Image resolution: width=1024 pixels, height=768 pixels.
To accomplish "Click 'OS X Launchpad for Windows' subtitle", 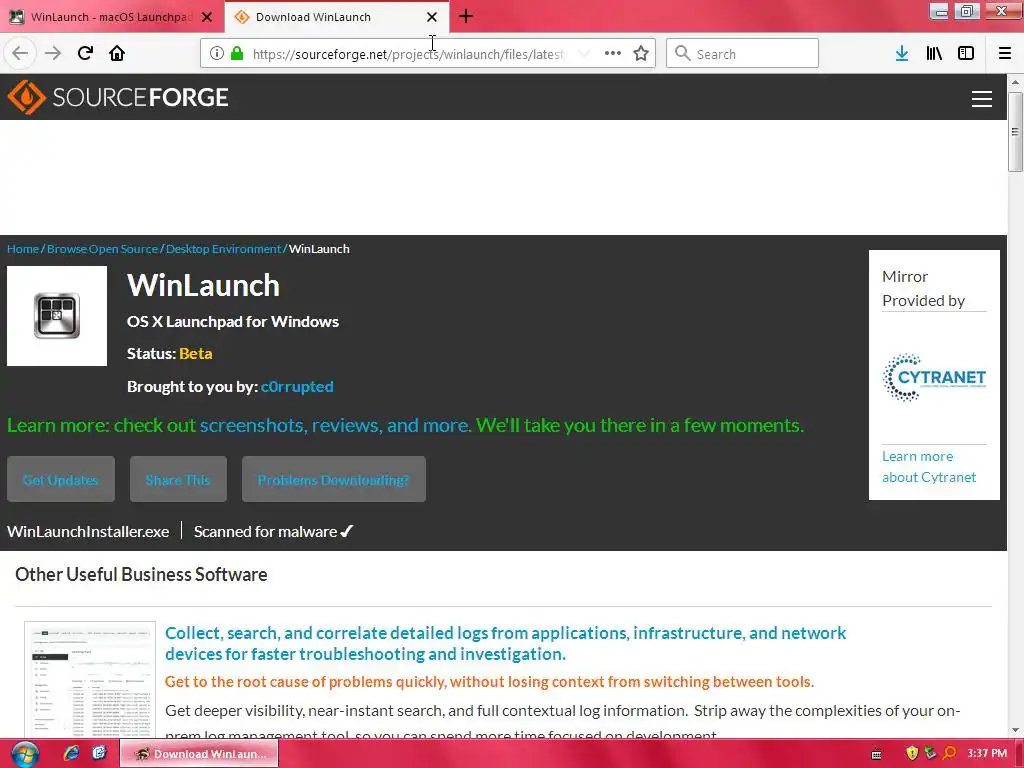I will tap(232, 321).
